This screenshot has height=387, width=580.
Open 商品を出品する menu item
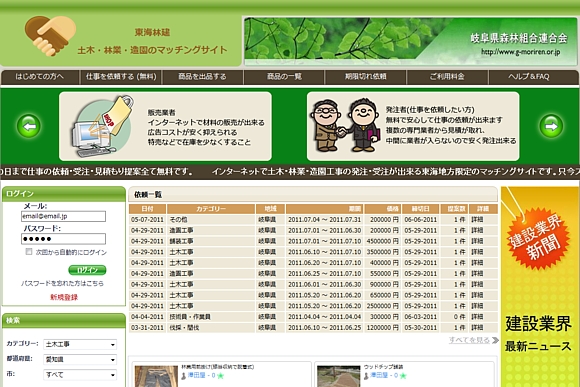pyautogui.click(x=202, y=77)
